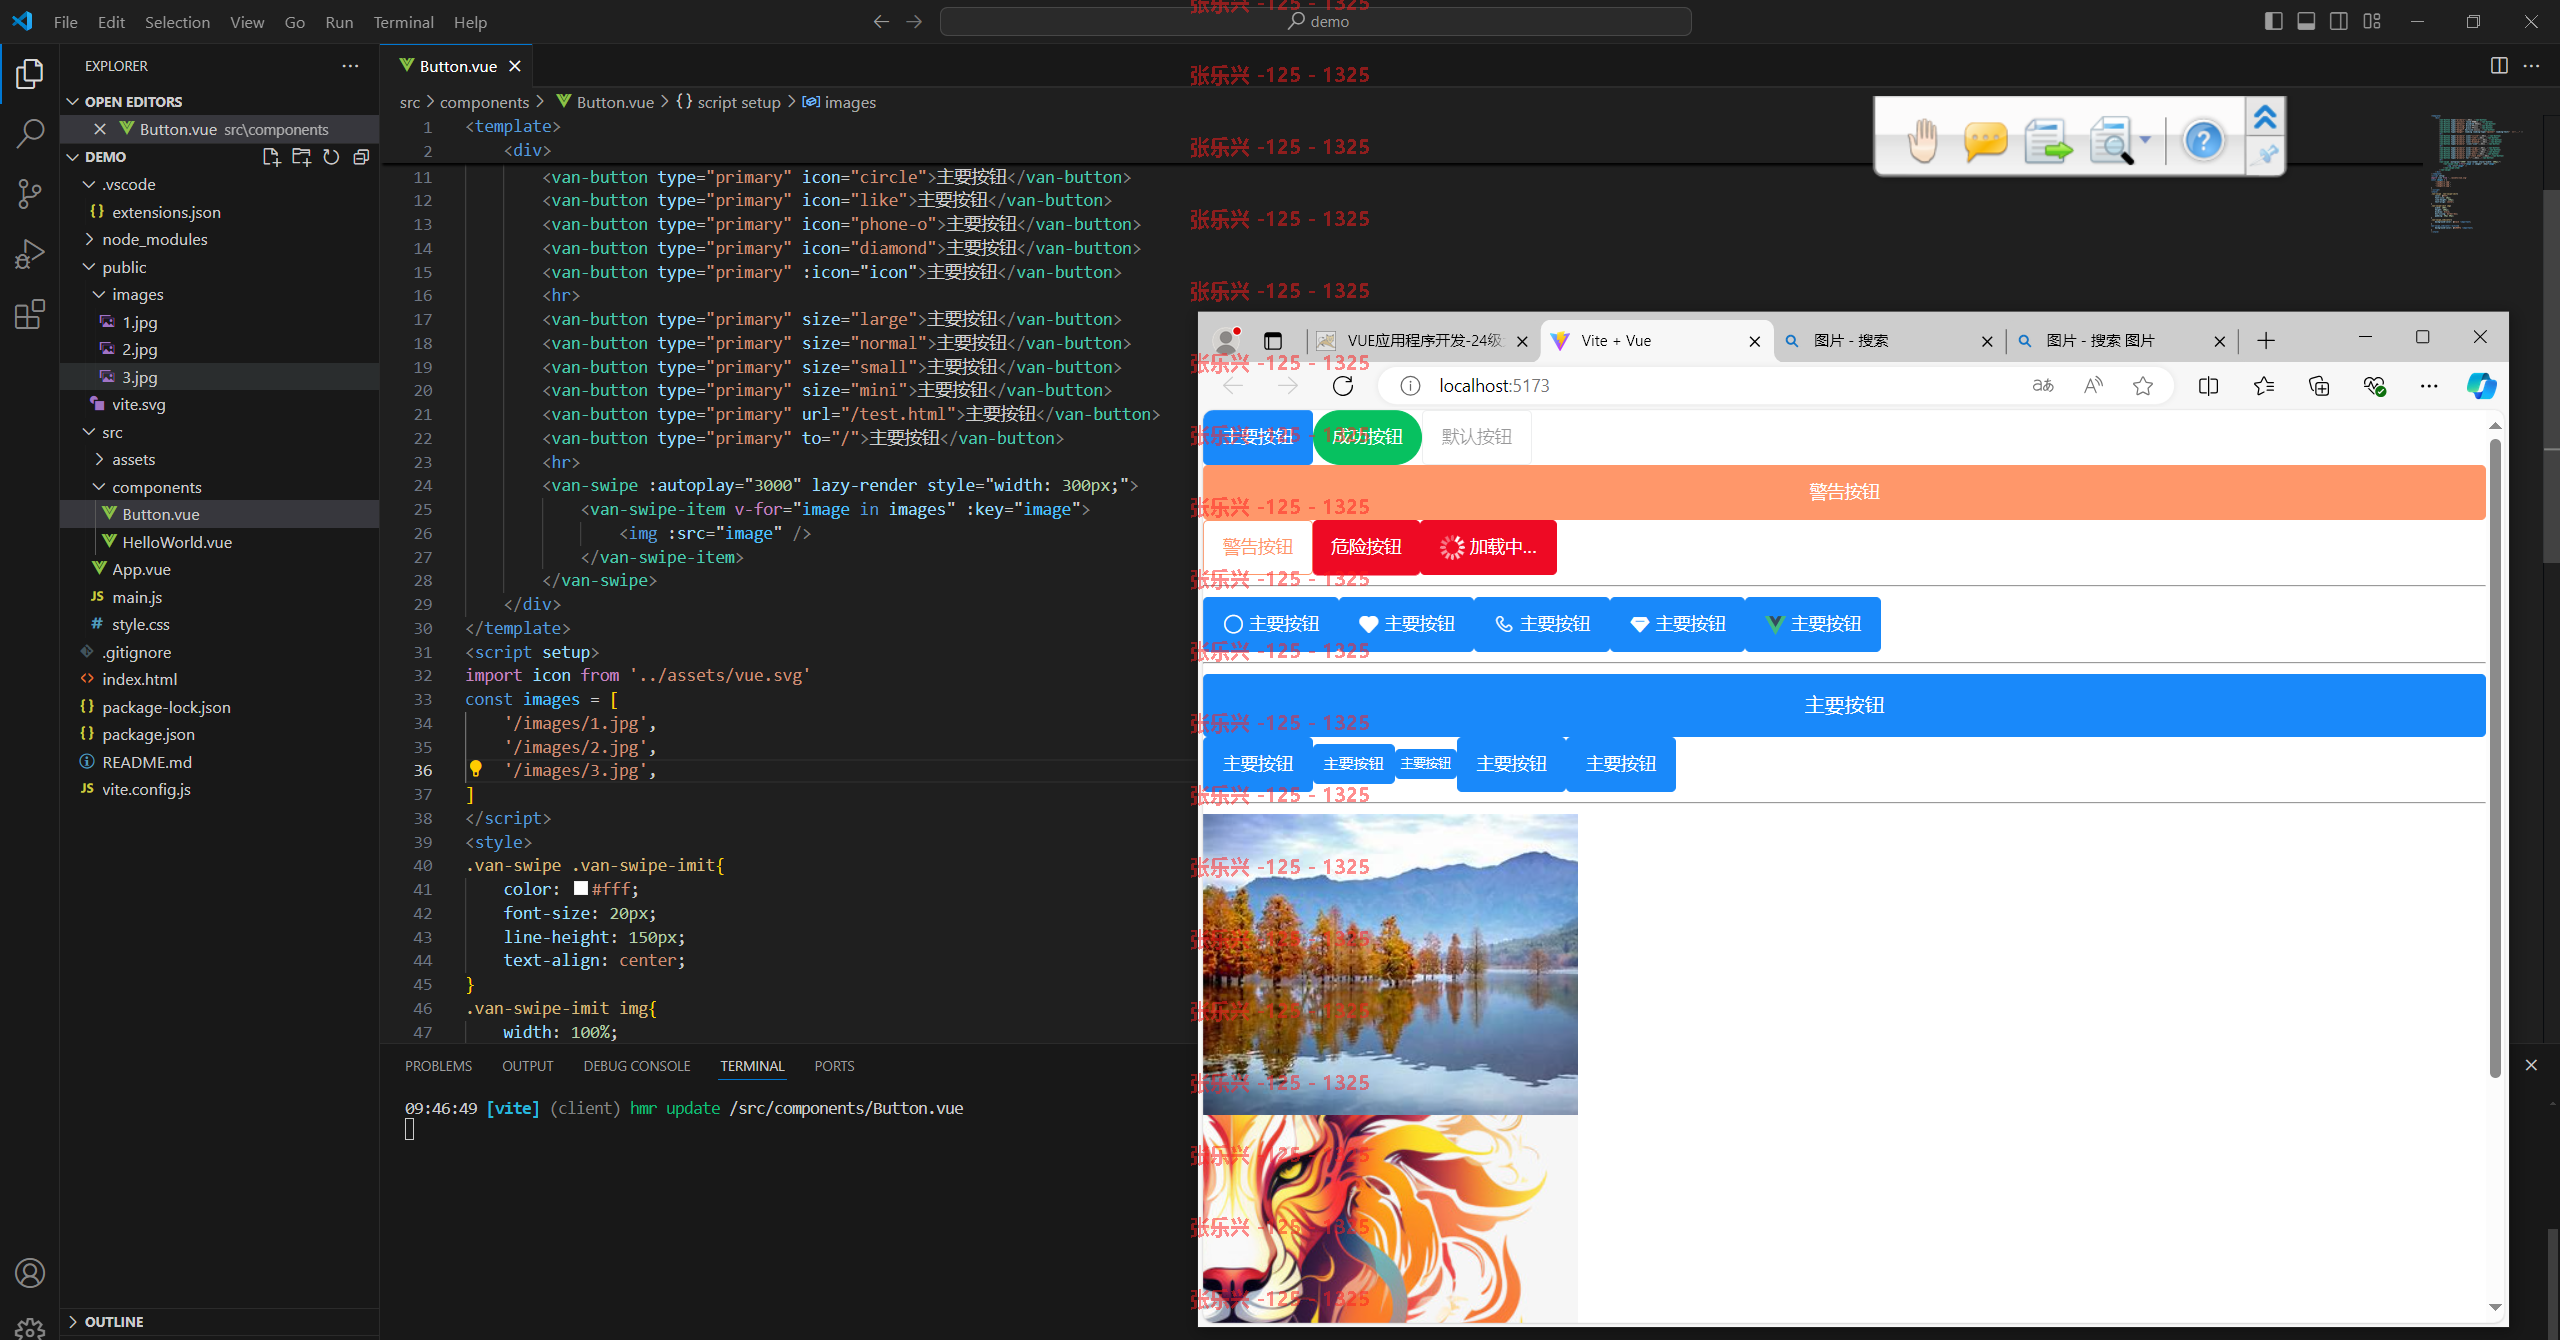Close the Button.vue editor tab
This screenshot has width=2560, height=1340.
click(515, 66)
